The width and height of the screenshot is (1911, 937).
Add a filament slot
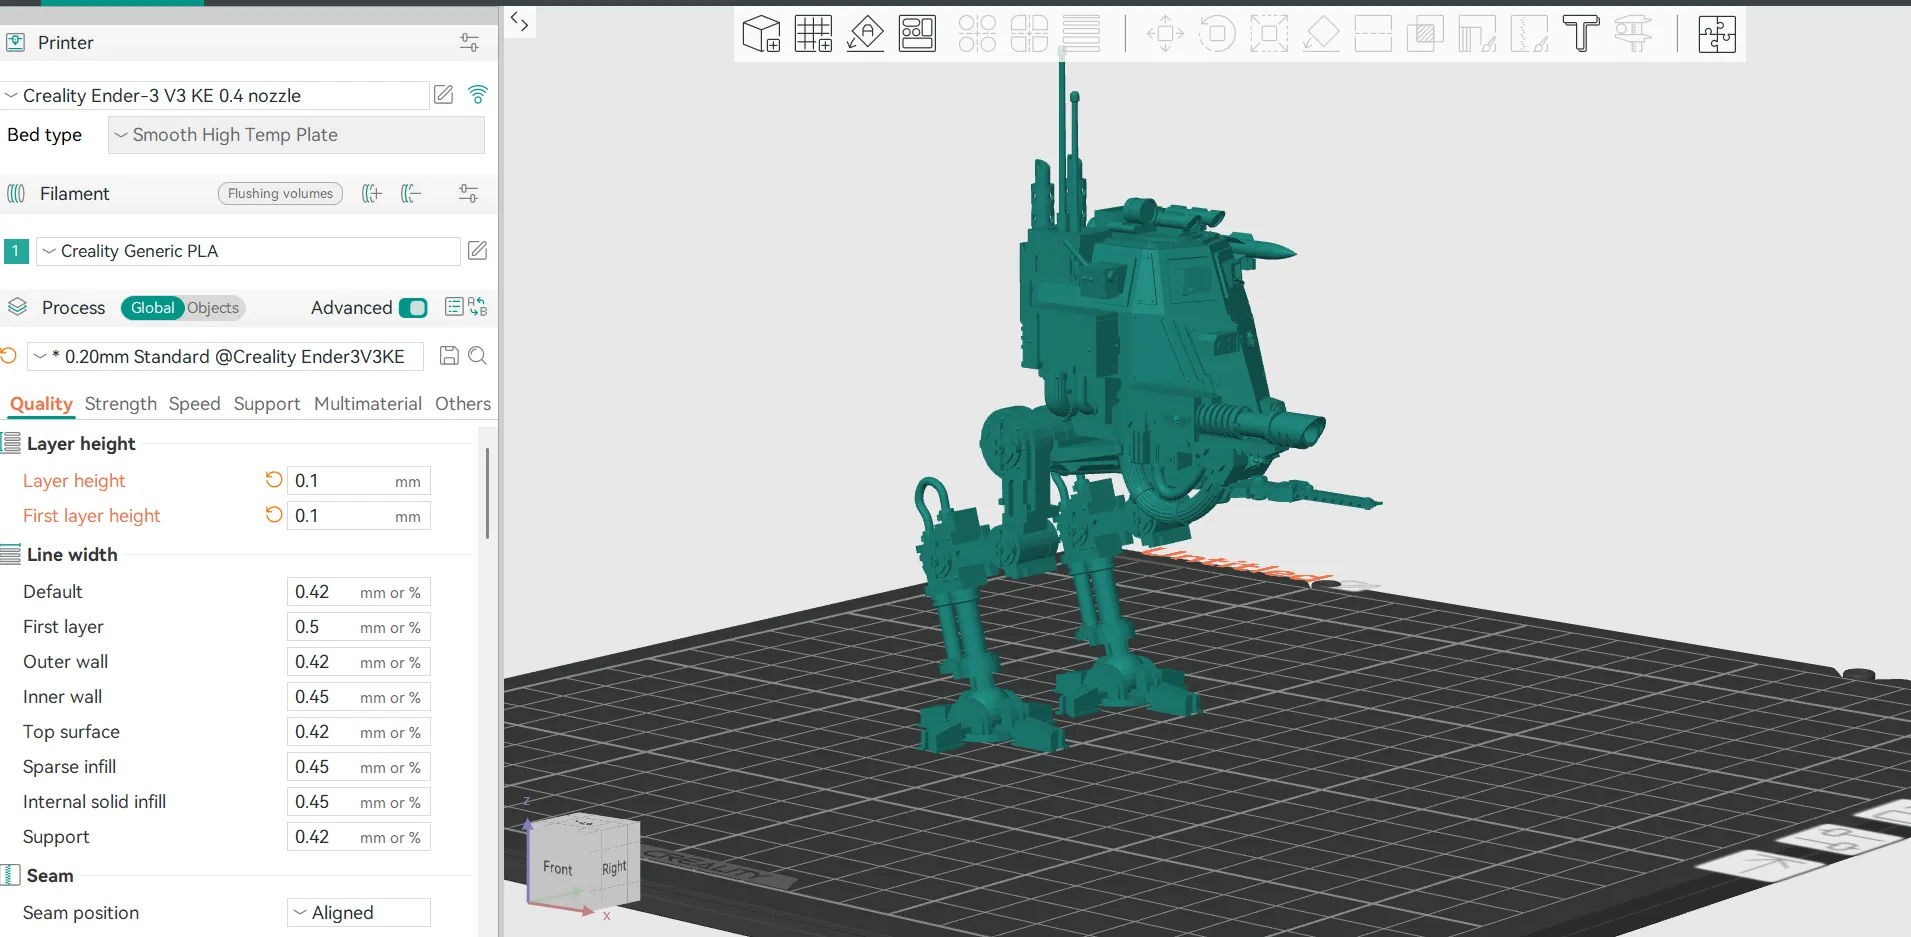pyautogui.click(x=372, y=193)
